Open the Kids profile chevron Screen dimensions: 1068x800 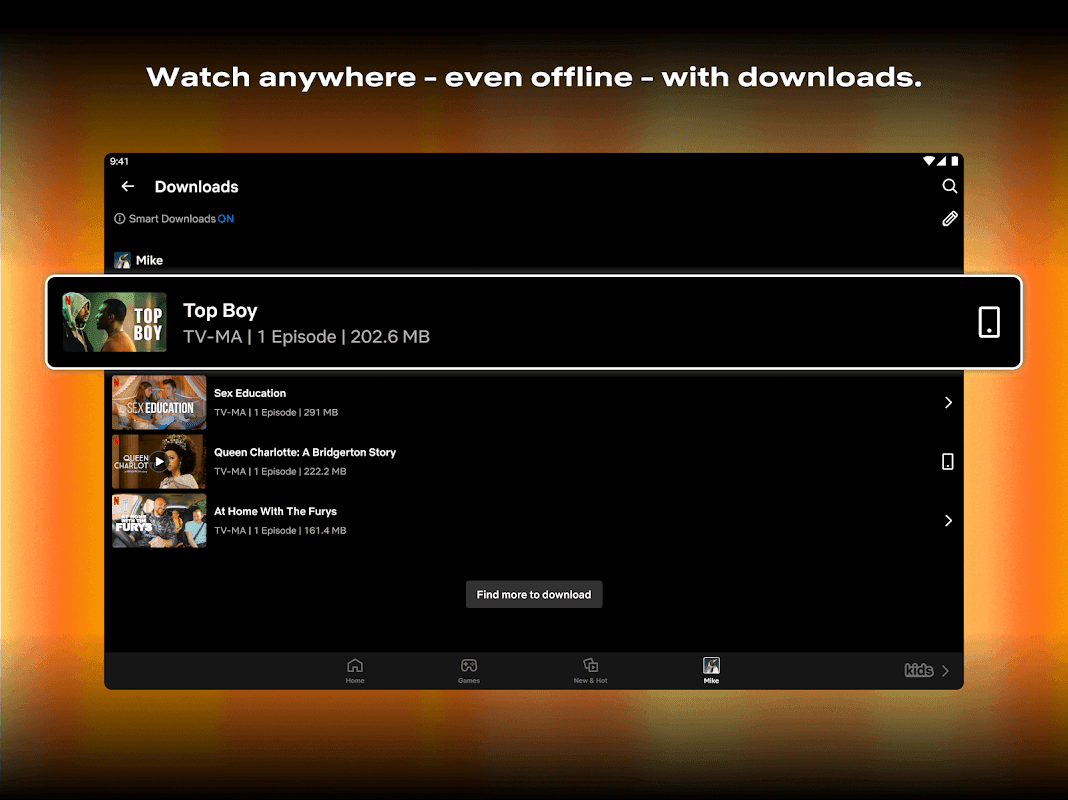pyautogui.click(x=945, y=671)
